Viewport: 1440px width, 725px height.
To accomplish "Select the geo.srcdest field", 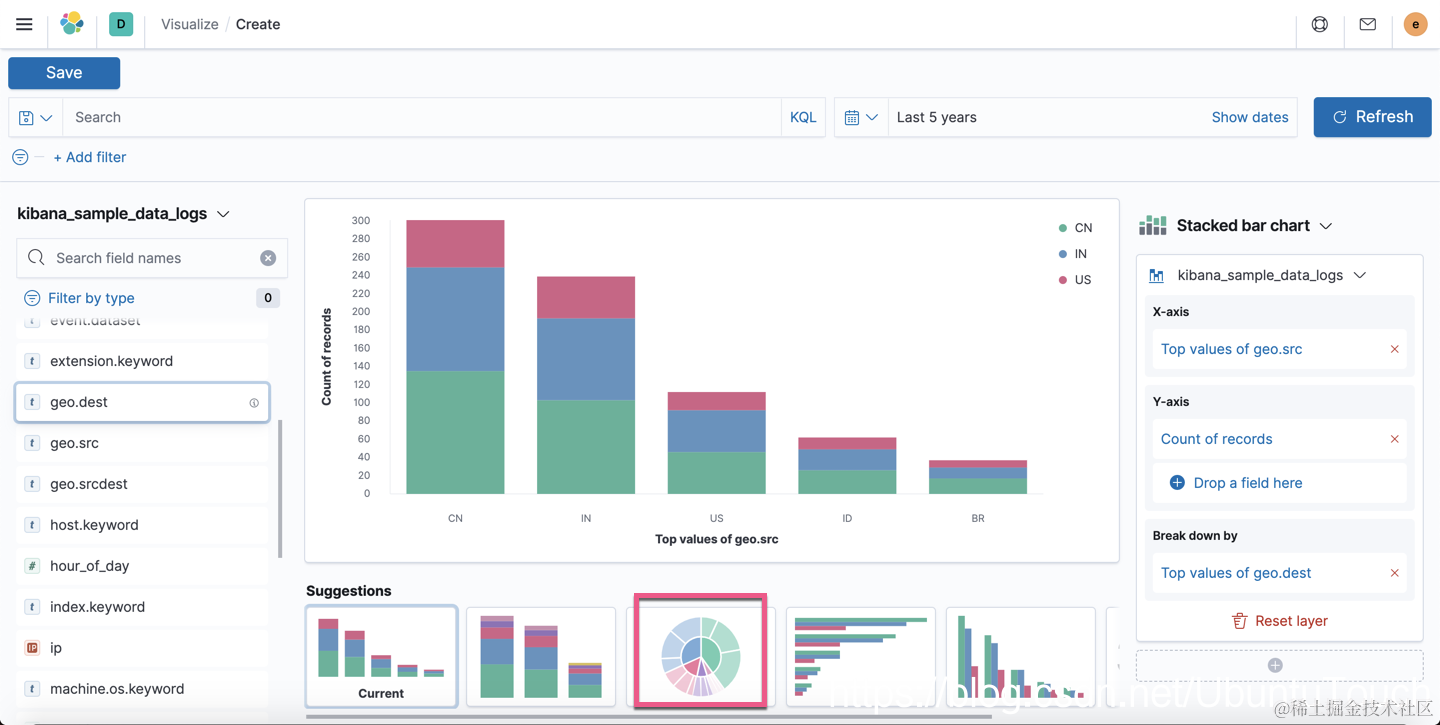I will coord(142,484).
